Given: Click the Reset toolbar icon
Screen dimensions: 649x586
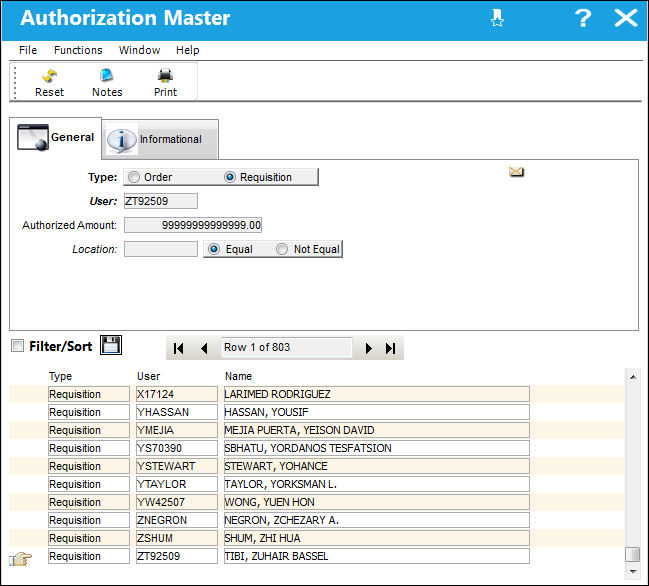Looking at the screenshot, I should (x=49, y=82).
